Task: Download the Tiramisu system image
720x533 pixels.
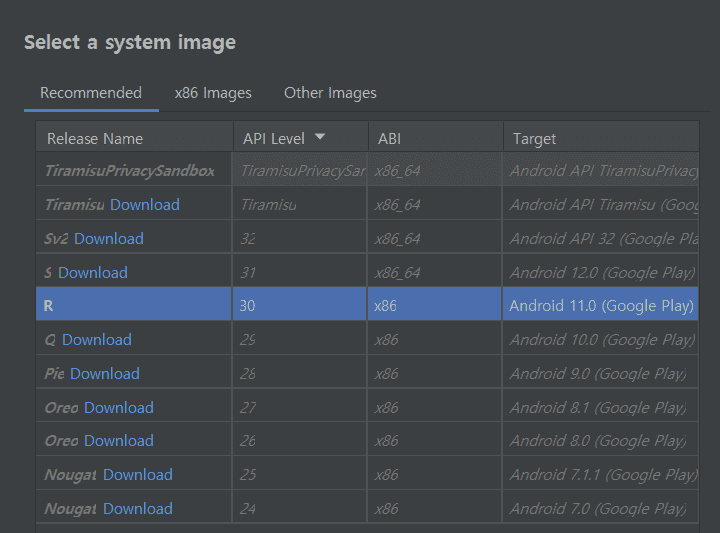Action: (145, 205)
